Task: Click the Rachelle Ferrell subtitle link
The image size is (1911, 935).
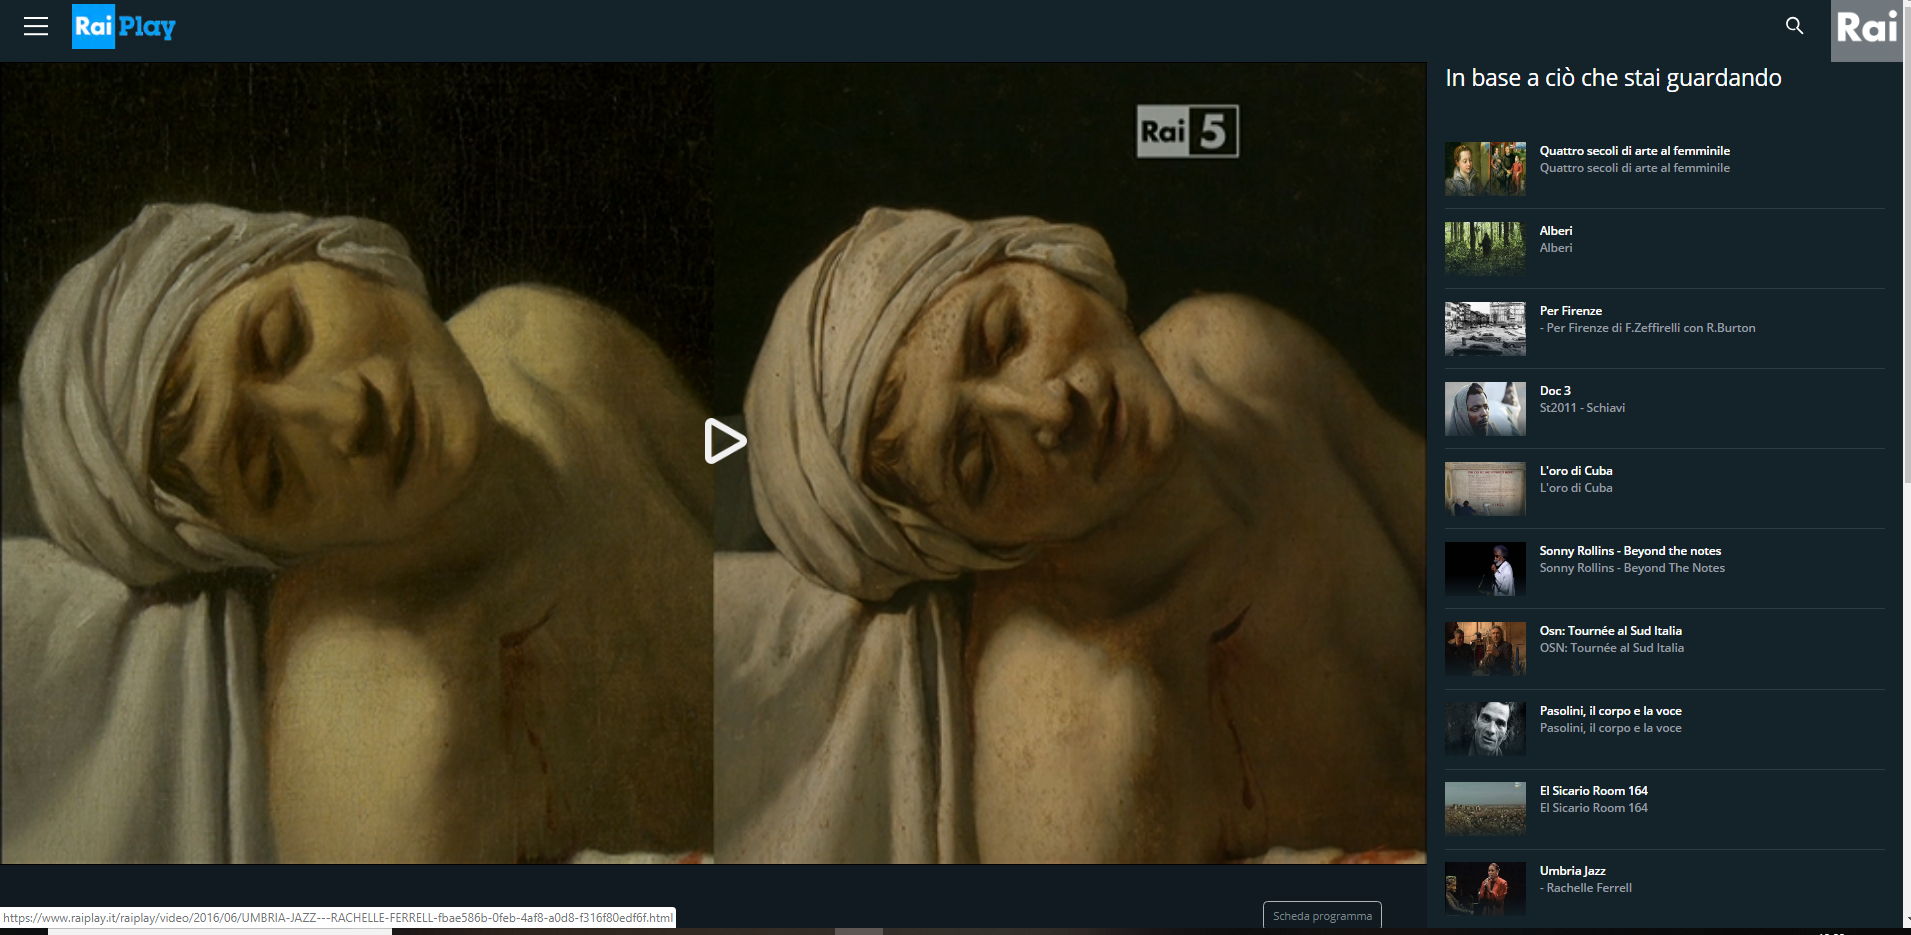Action: tap(1588, 888)
